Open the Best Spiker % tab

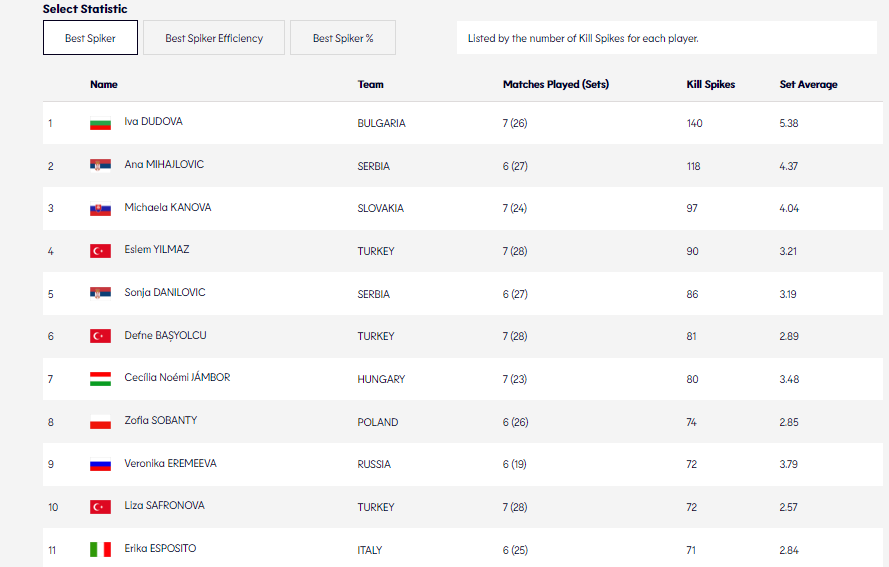coord(343,38)
